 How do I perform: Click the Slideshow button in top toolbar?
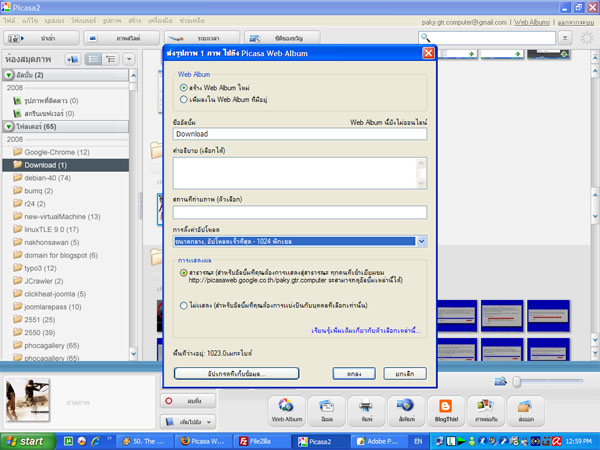[x=122, y=38]
